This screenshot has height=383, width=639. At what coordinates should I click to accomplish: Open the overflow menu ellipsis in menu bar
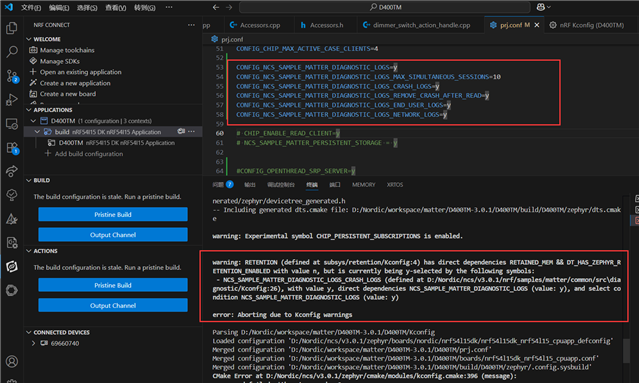point(169,7)
